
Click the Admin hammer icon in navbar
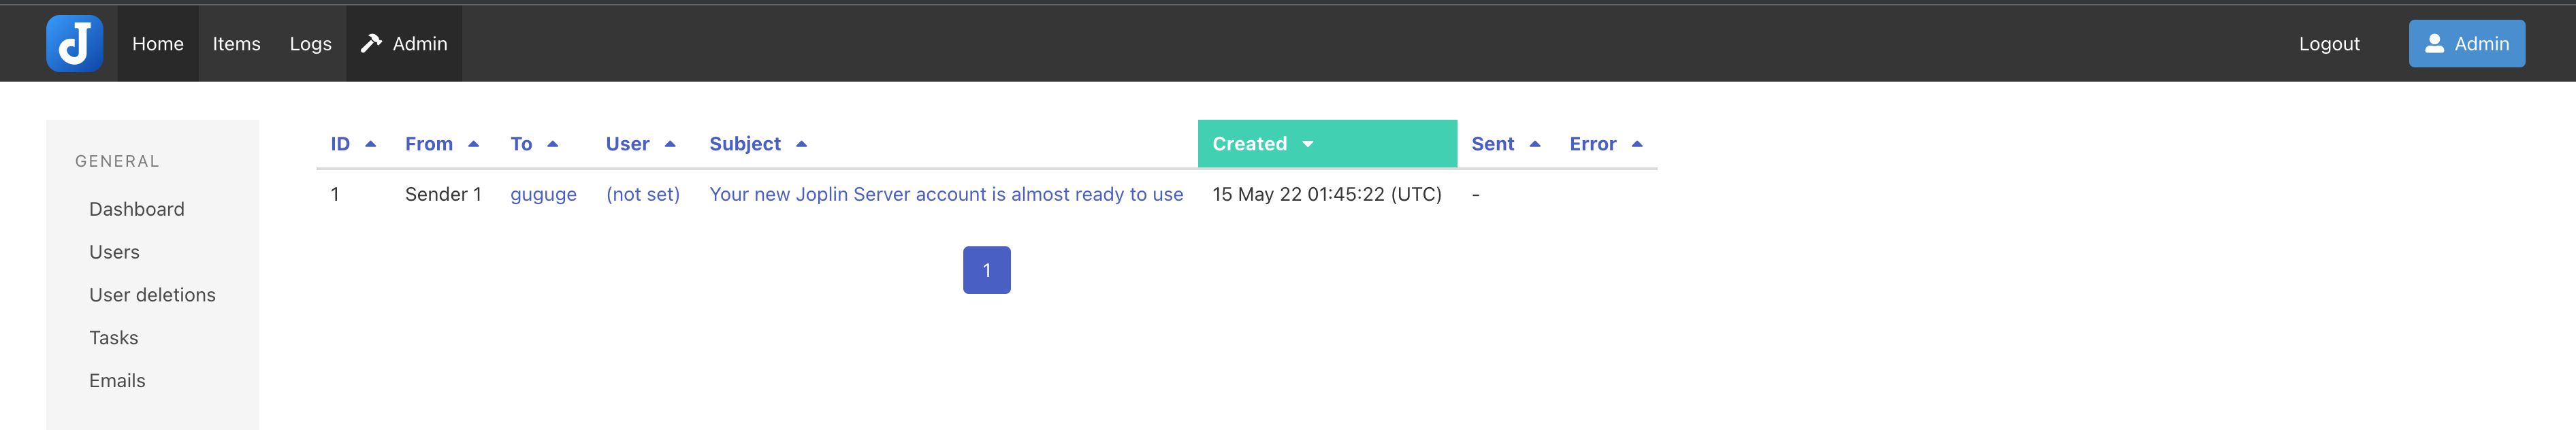click(371, 43)
